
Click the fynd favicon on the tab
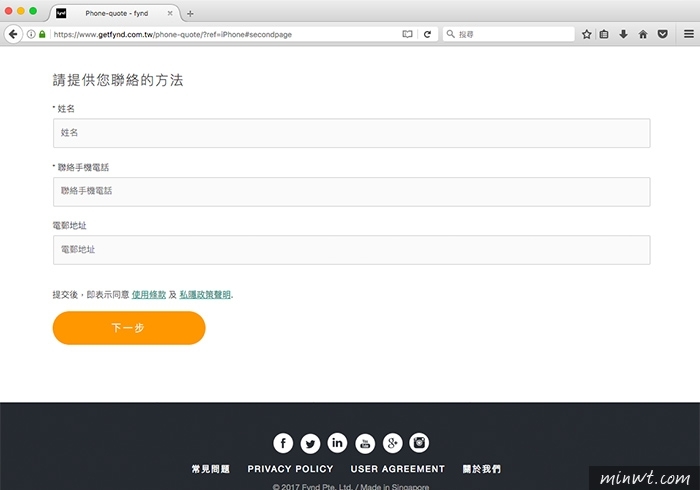point(61,13)
